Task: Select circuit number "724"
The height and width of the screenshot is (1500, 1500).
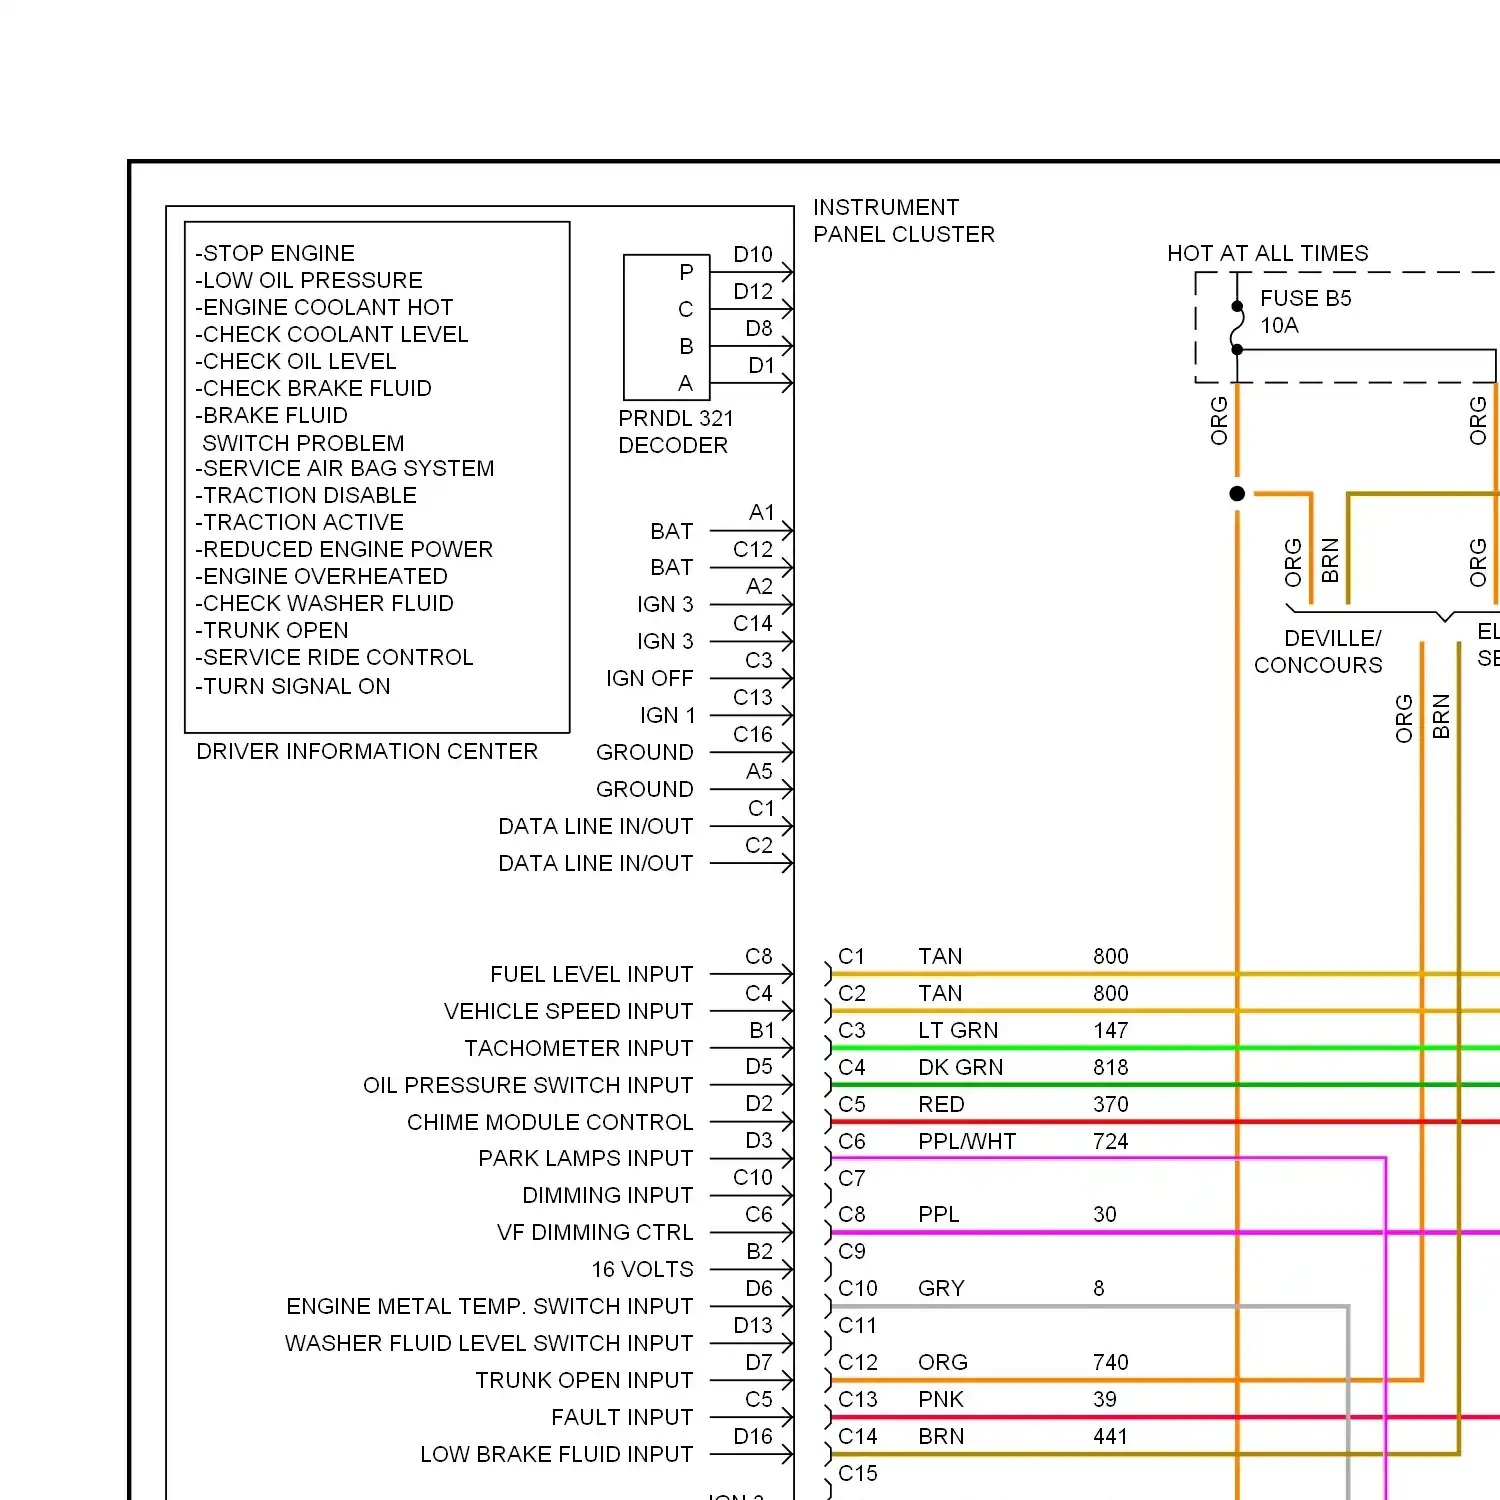Action: pos(1111,1142)
